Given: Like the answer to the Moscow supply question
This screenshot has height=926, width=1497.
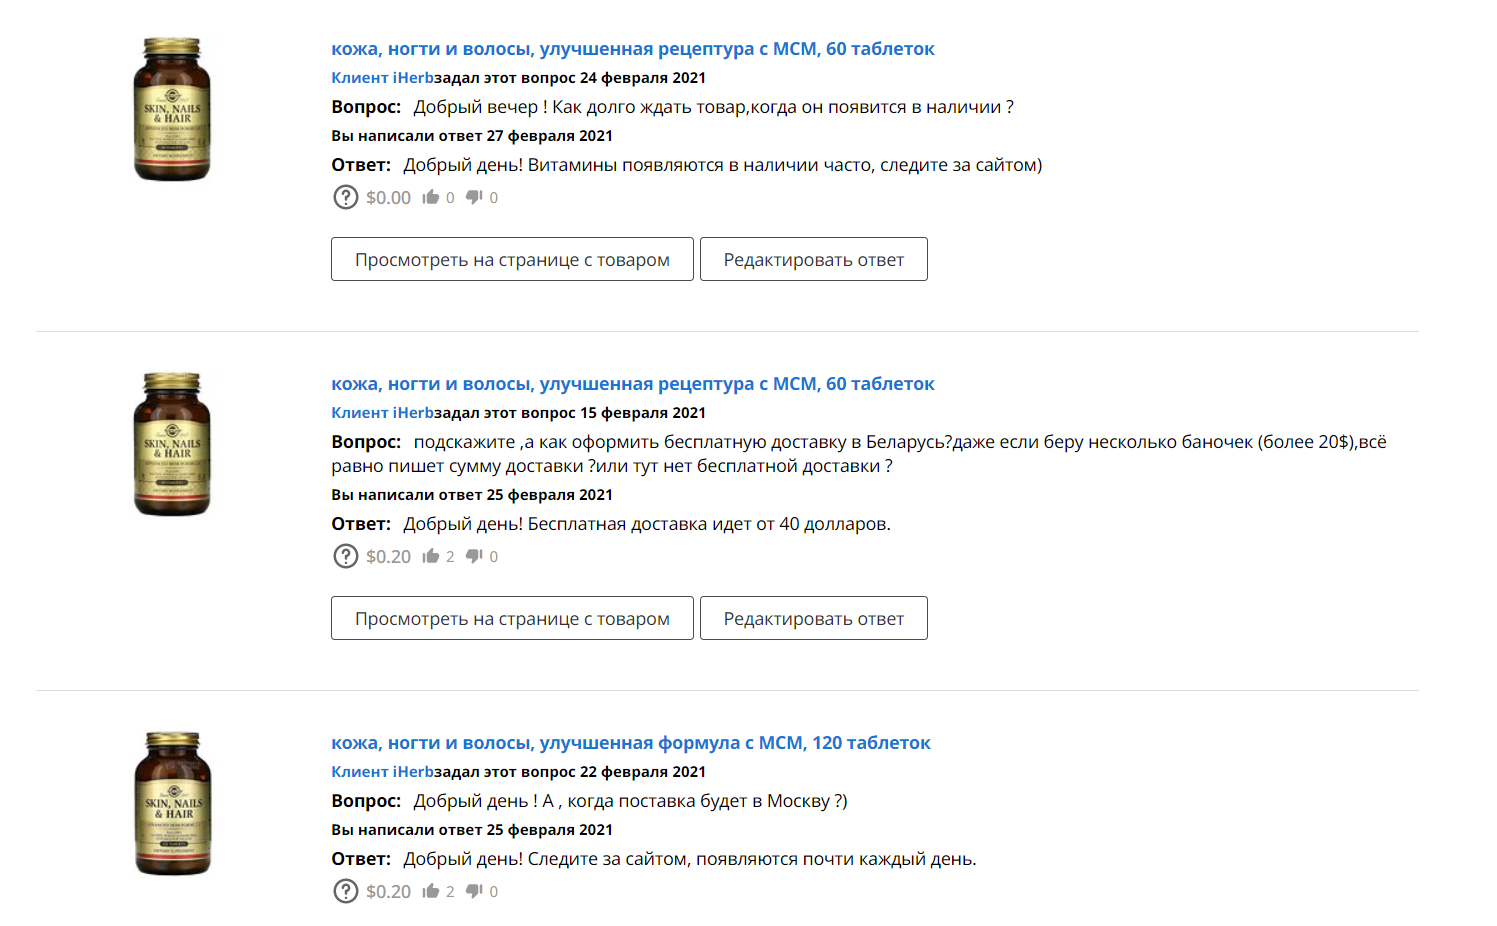Looking at the screenshot, I should pyautogui.click(x=431, y=891).
